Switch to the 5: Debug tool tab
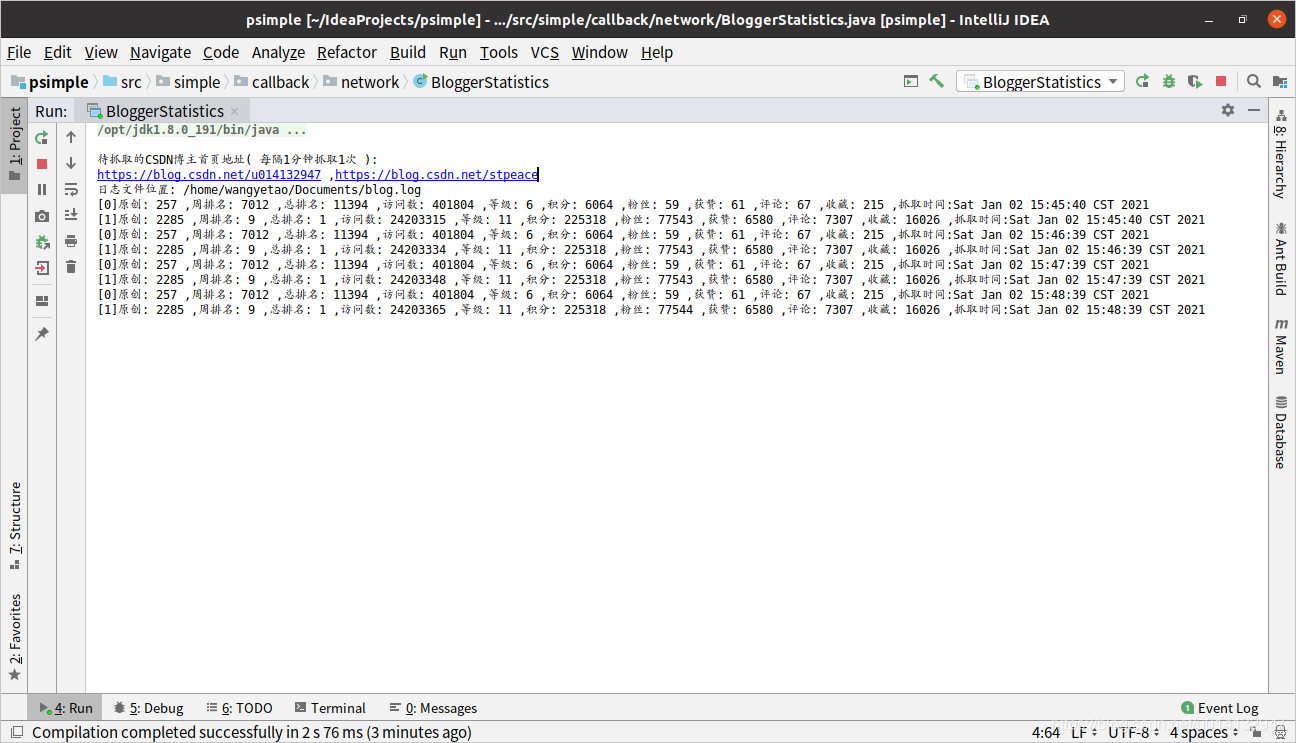 pyautogui.click(x=149, y=708)
